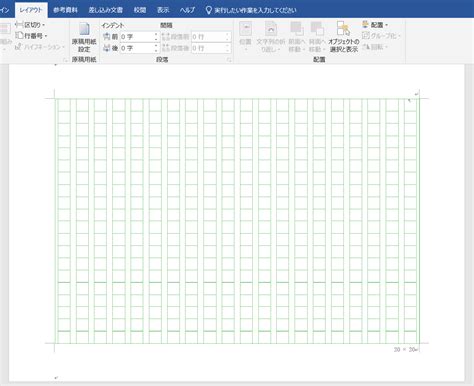Click the lightbulb search icon
The image size is (474, 386).
pos(209,10)
